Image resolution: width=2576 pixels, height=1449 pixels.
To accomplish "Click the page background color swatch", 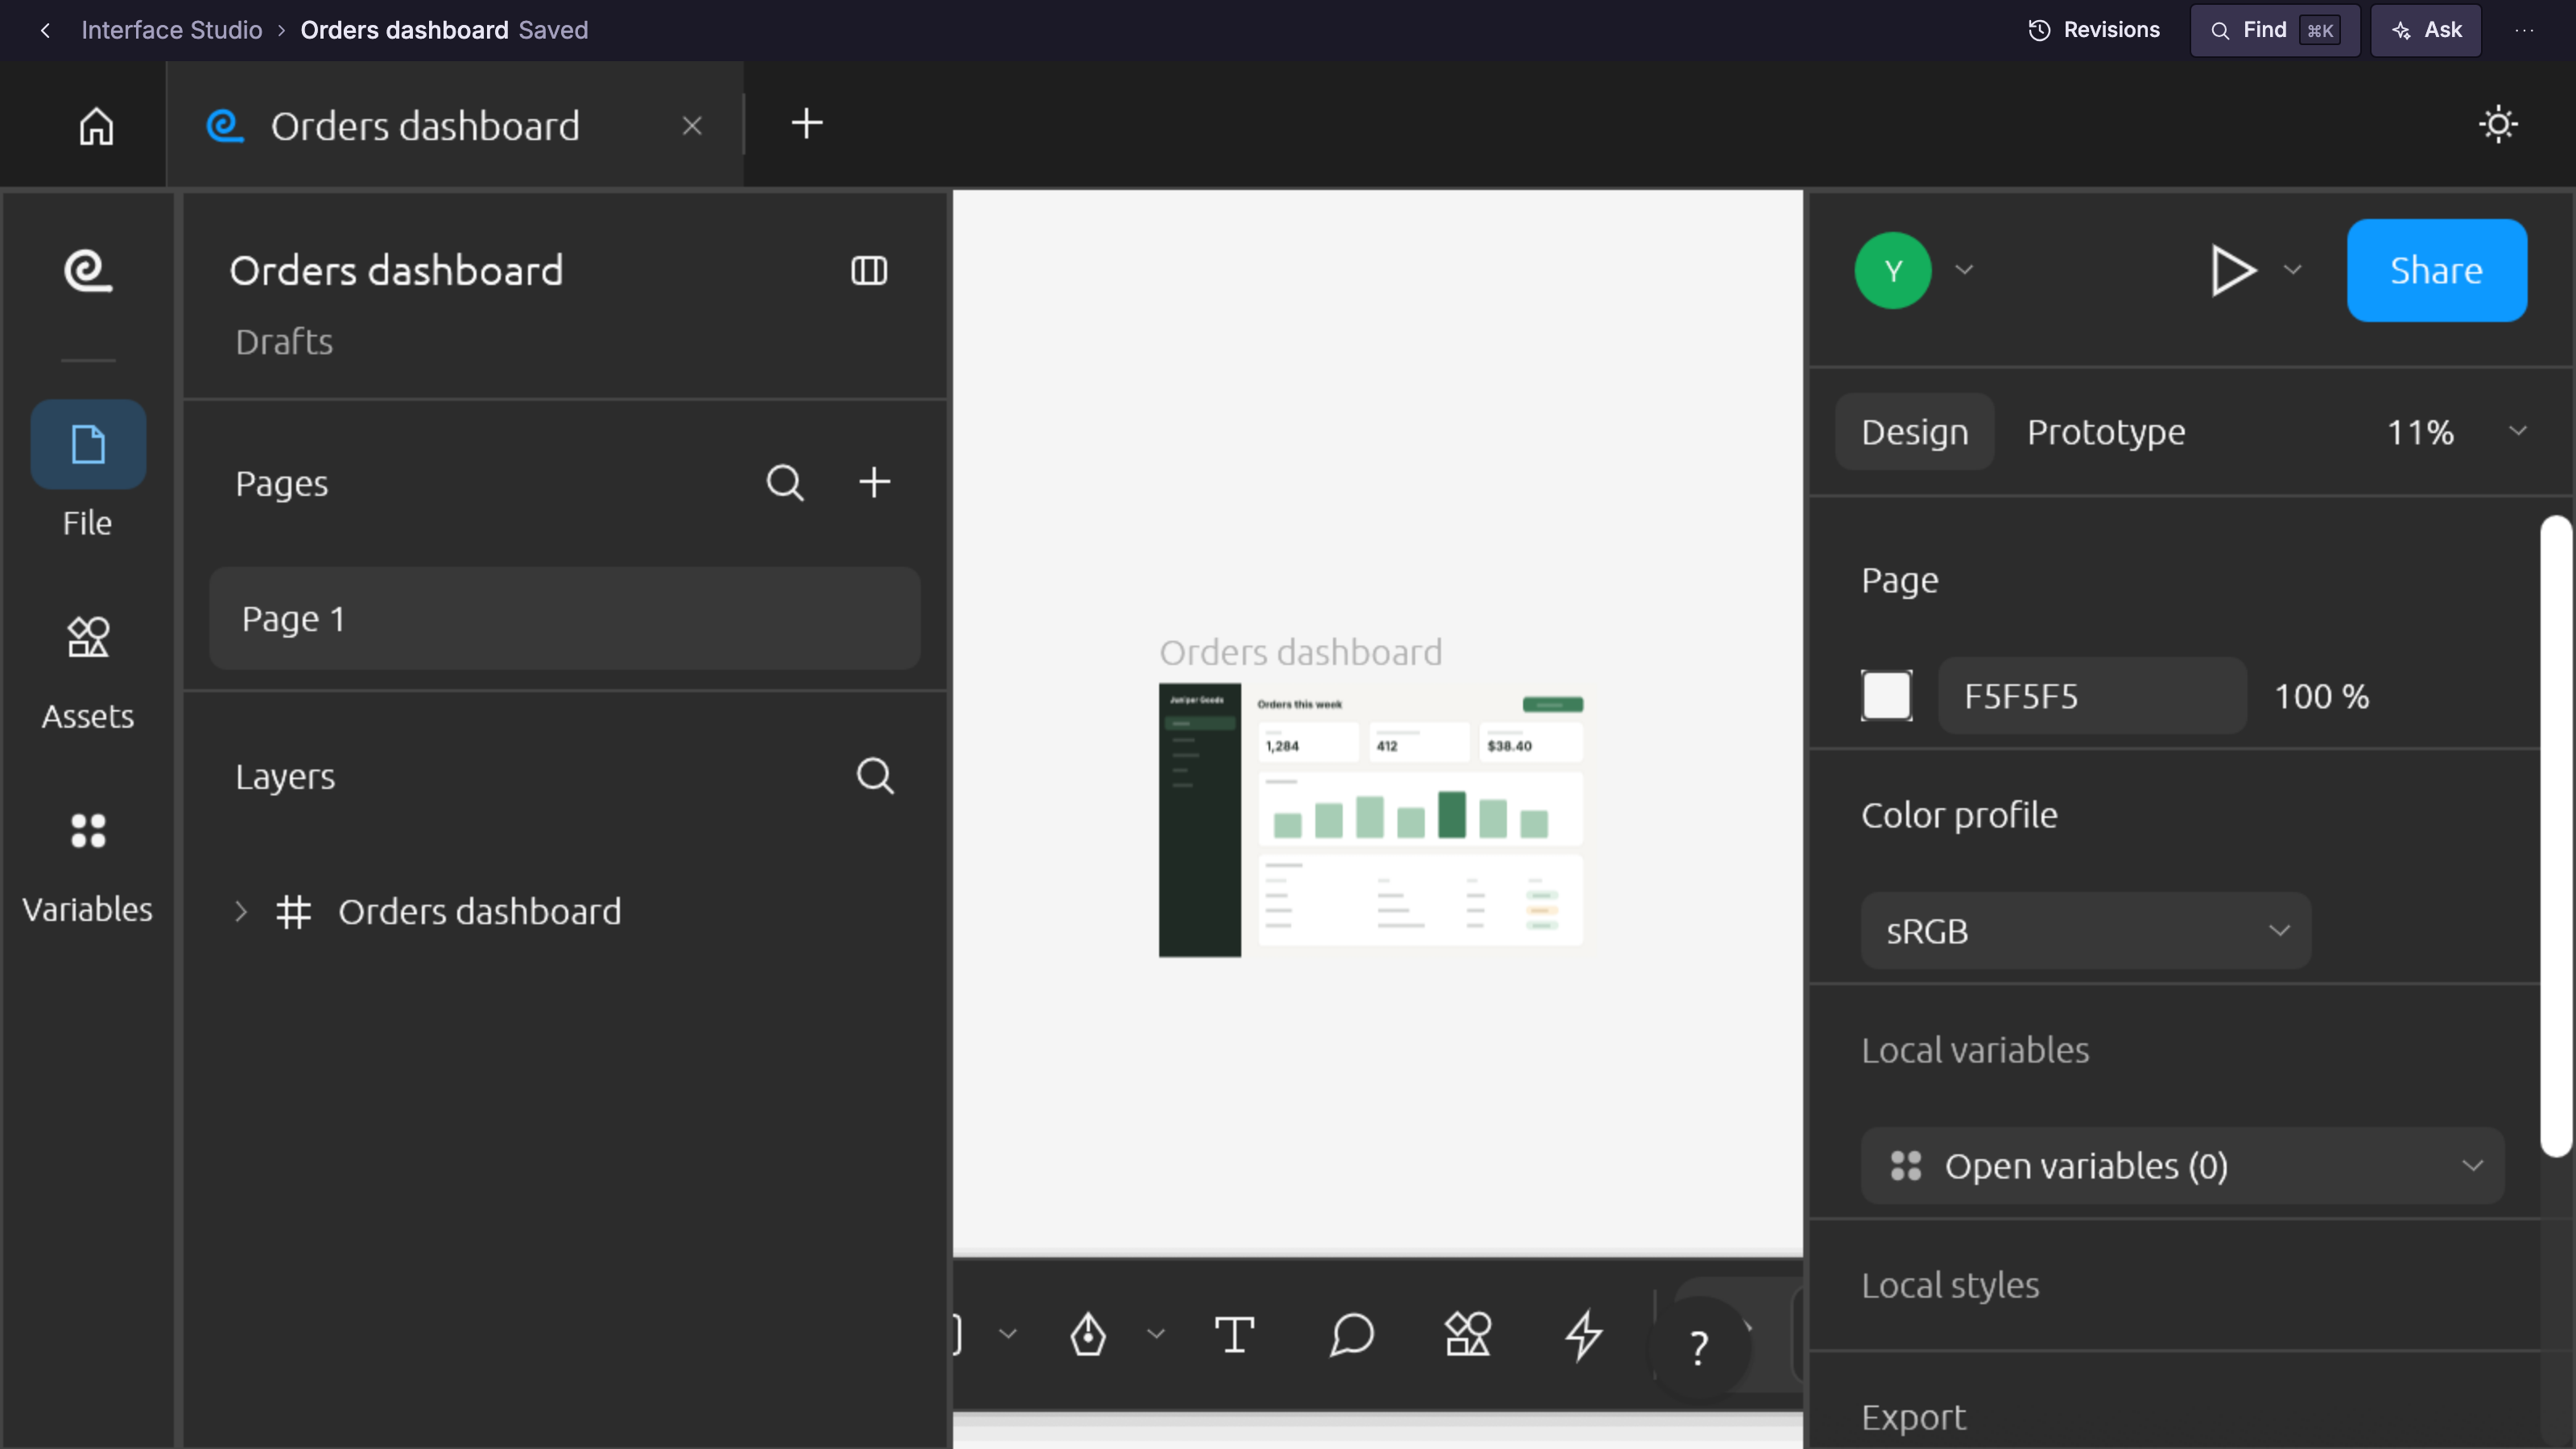I will point(1887,696).
